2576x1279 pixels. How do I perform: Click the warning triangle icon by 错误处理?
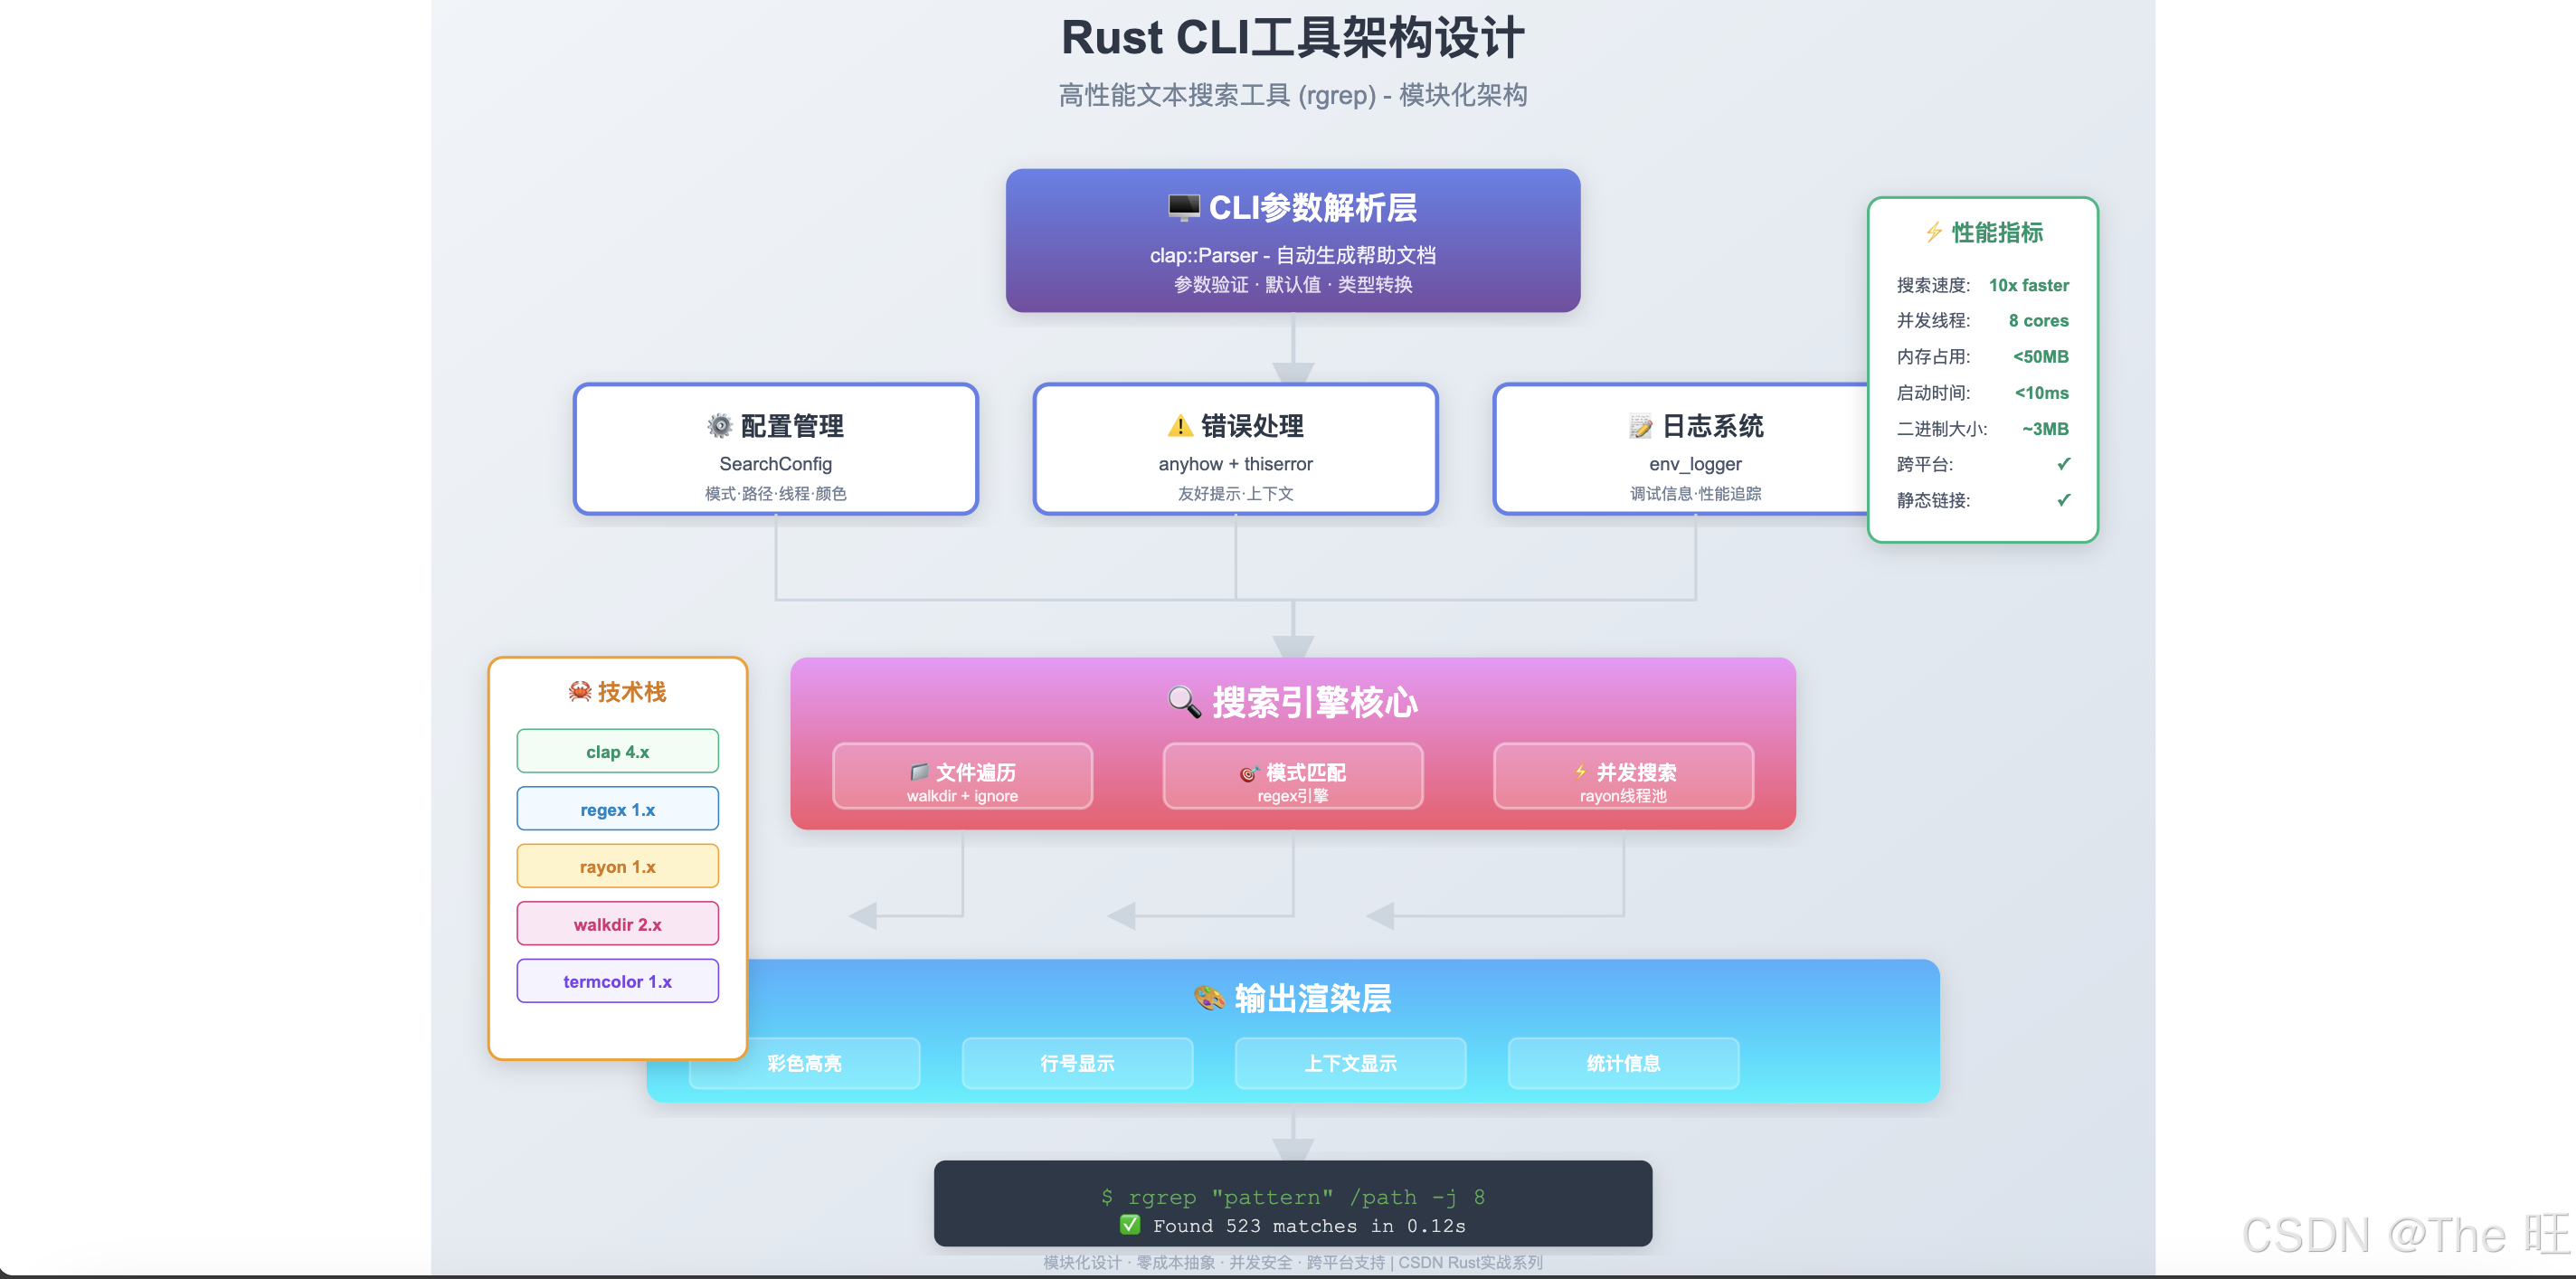1180,426
